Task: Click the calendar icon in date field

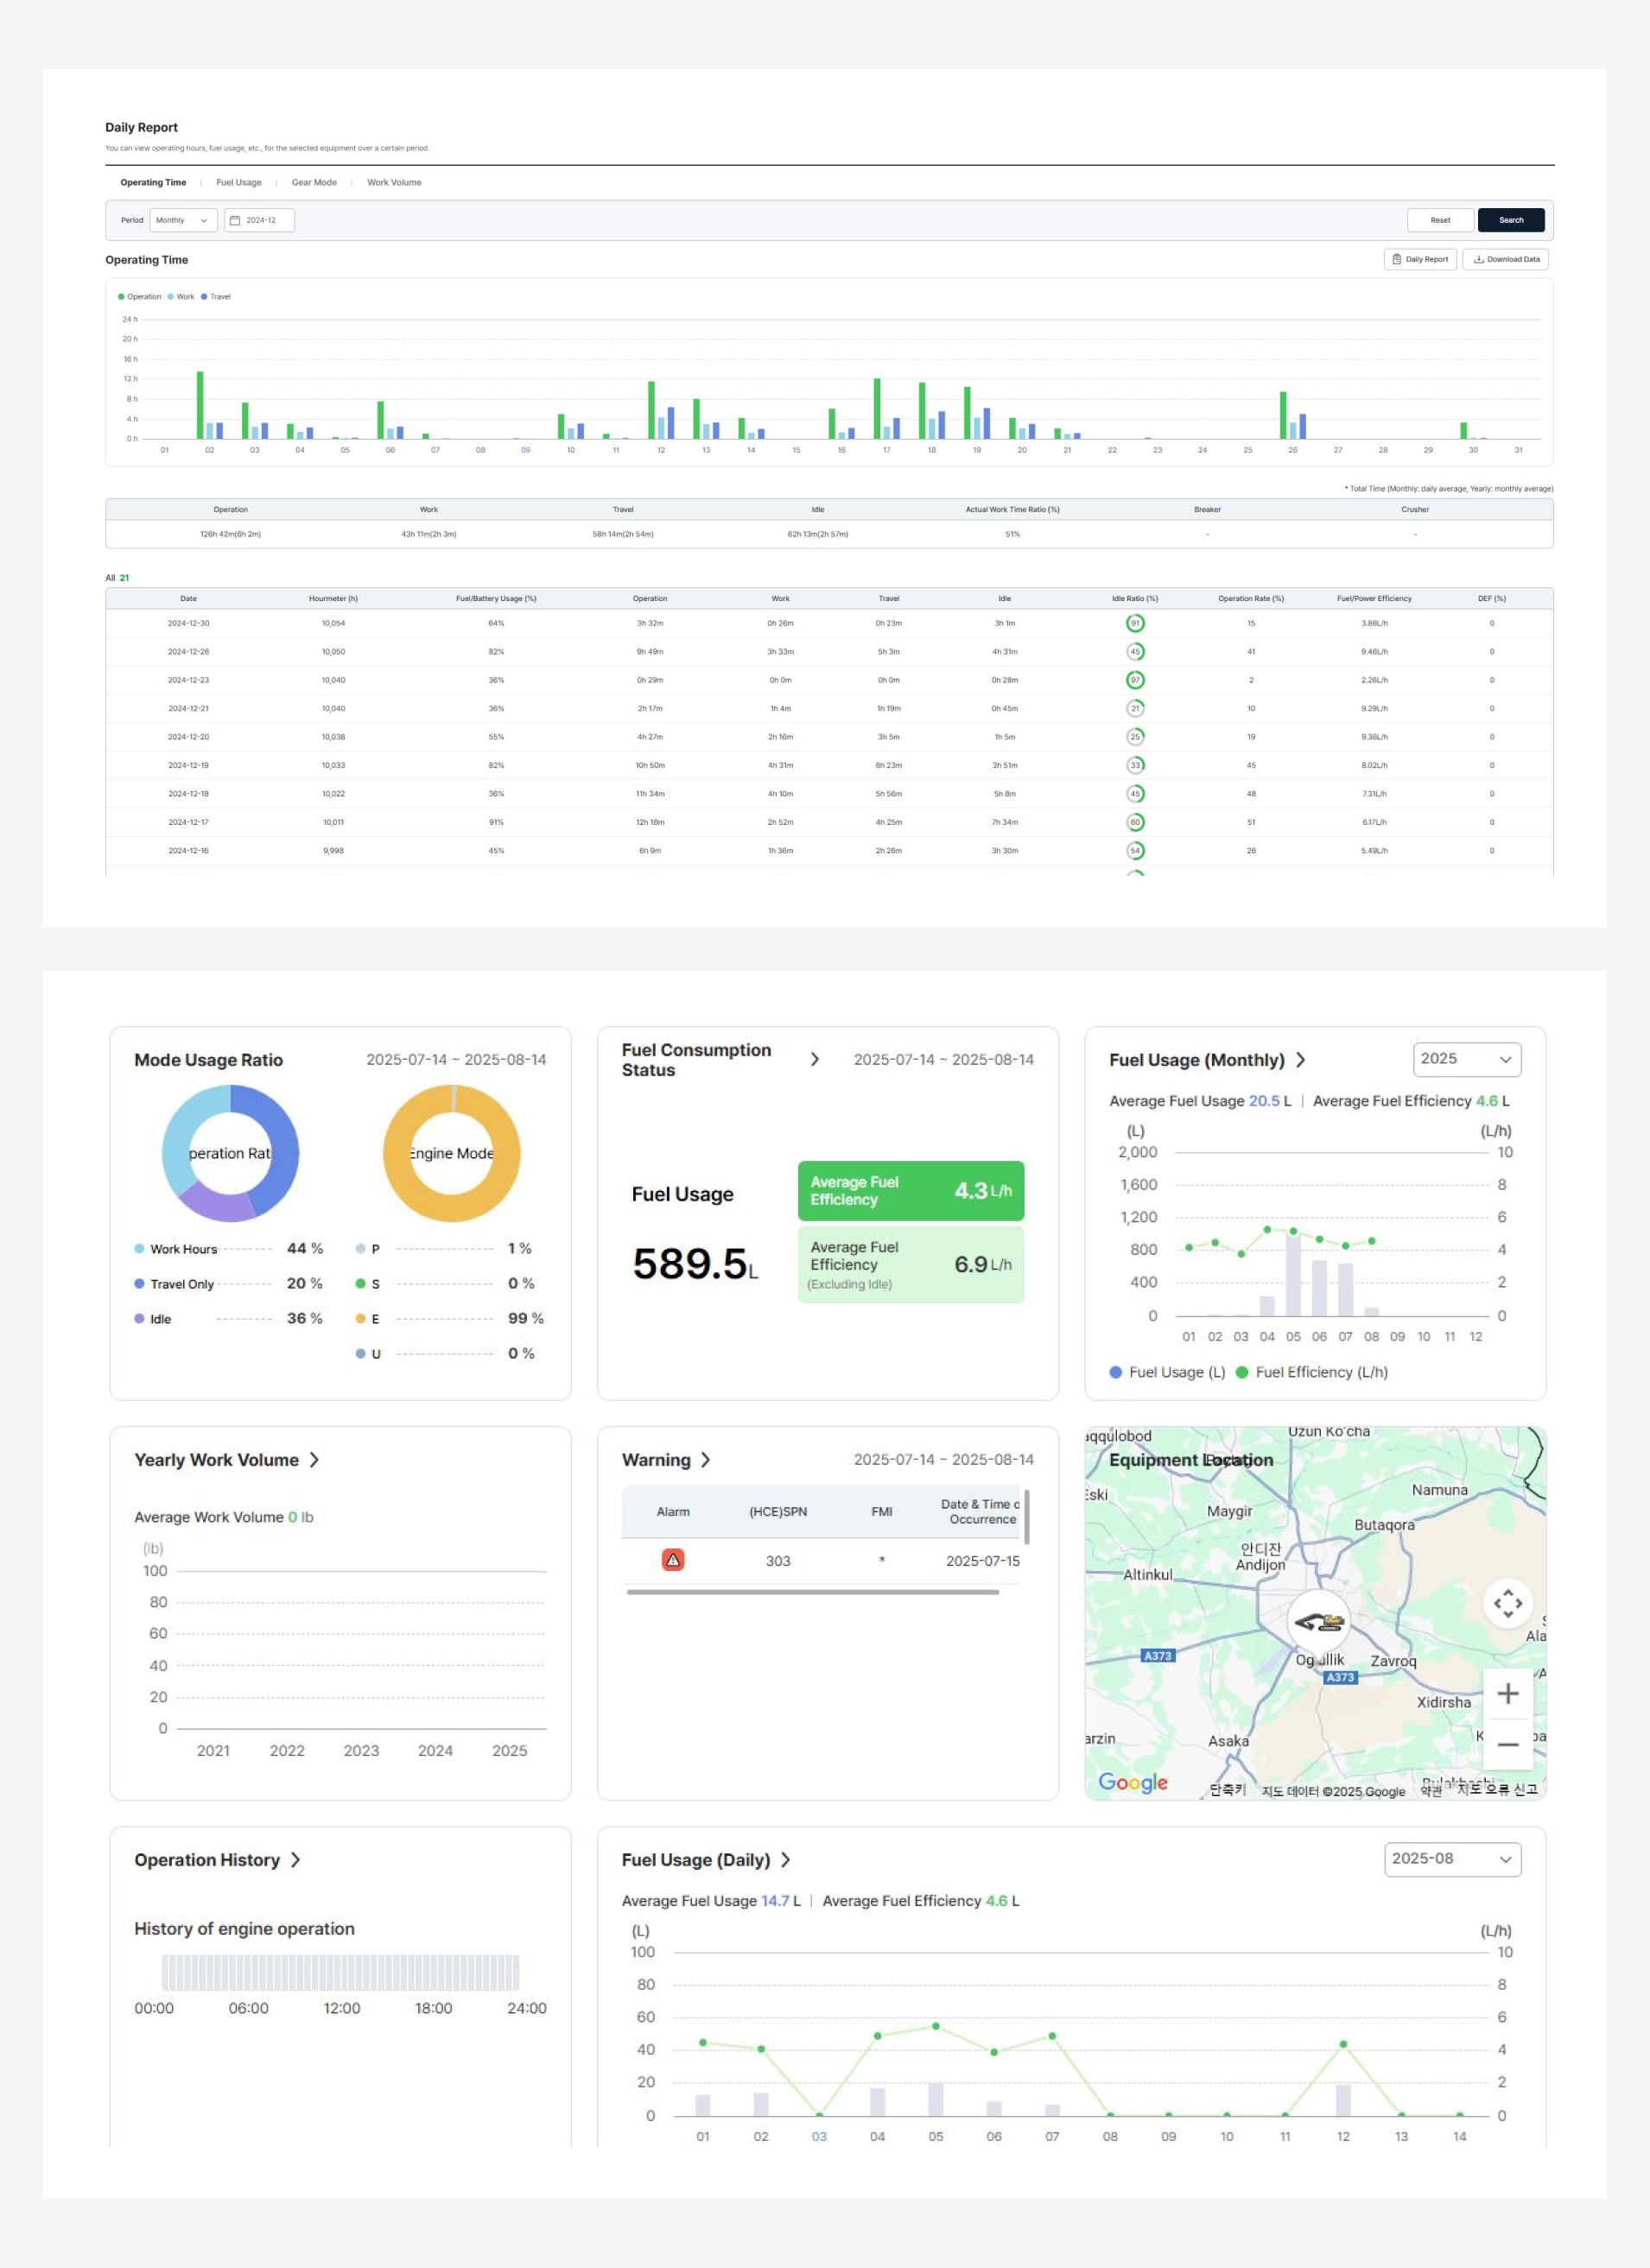Action: coord(235,220)
